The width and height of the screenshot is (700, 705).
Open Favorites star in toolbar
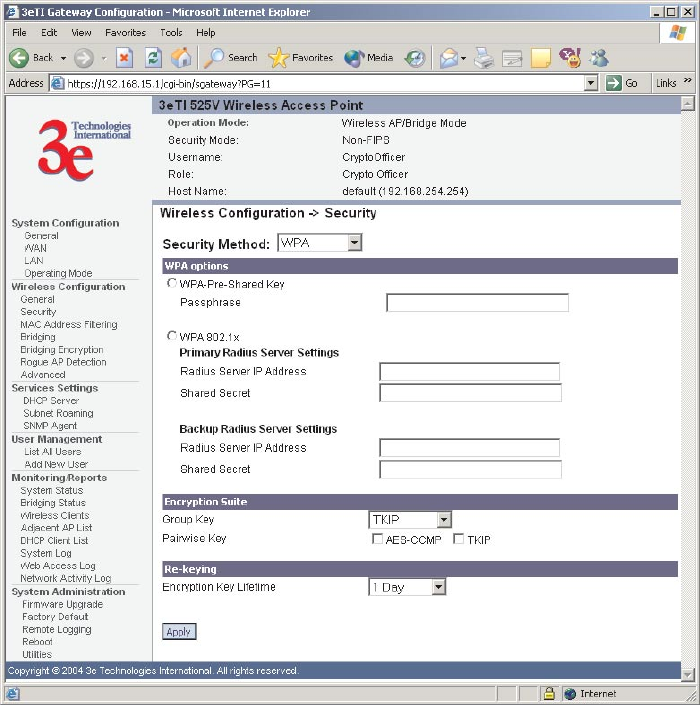[300, 58]
